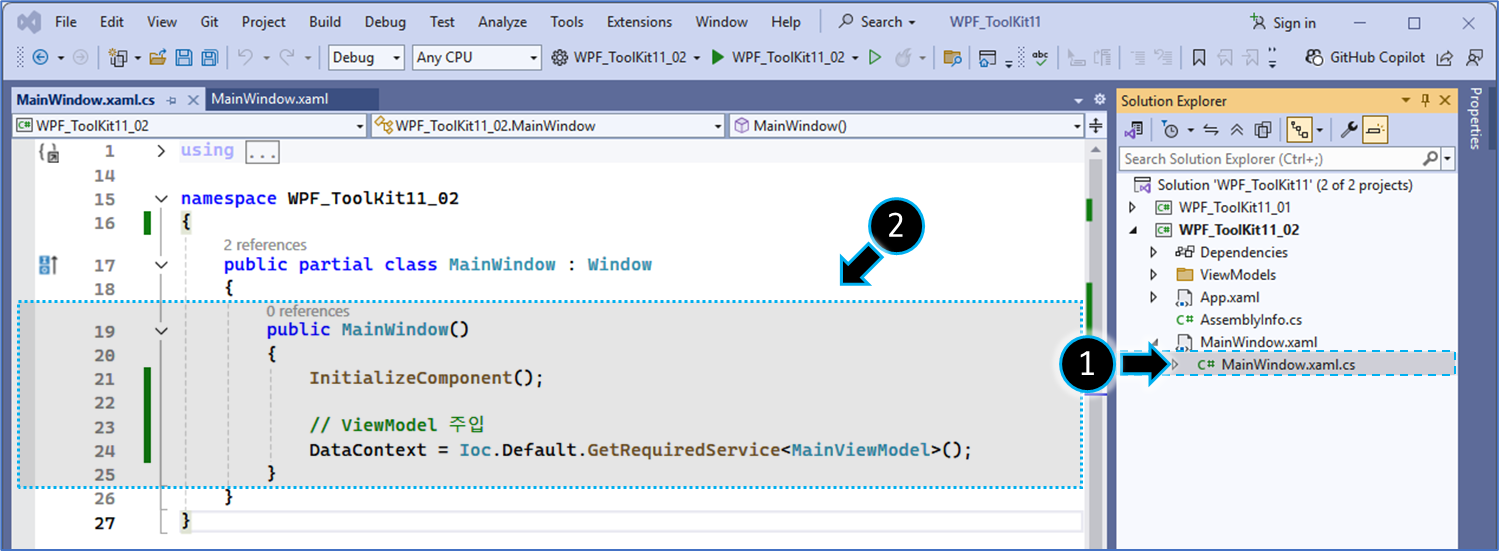Open GitHub Copilot
This screenshot has height=551, width=1499.
tap(1365, 58)
